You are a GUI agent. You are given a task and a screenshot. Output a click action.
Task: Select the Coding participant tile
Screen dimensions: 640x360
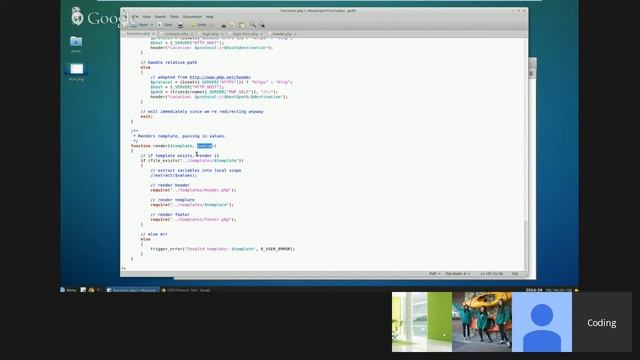(x=602, y=322)
